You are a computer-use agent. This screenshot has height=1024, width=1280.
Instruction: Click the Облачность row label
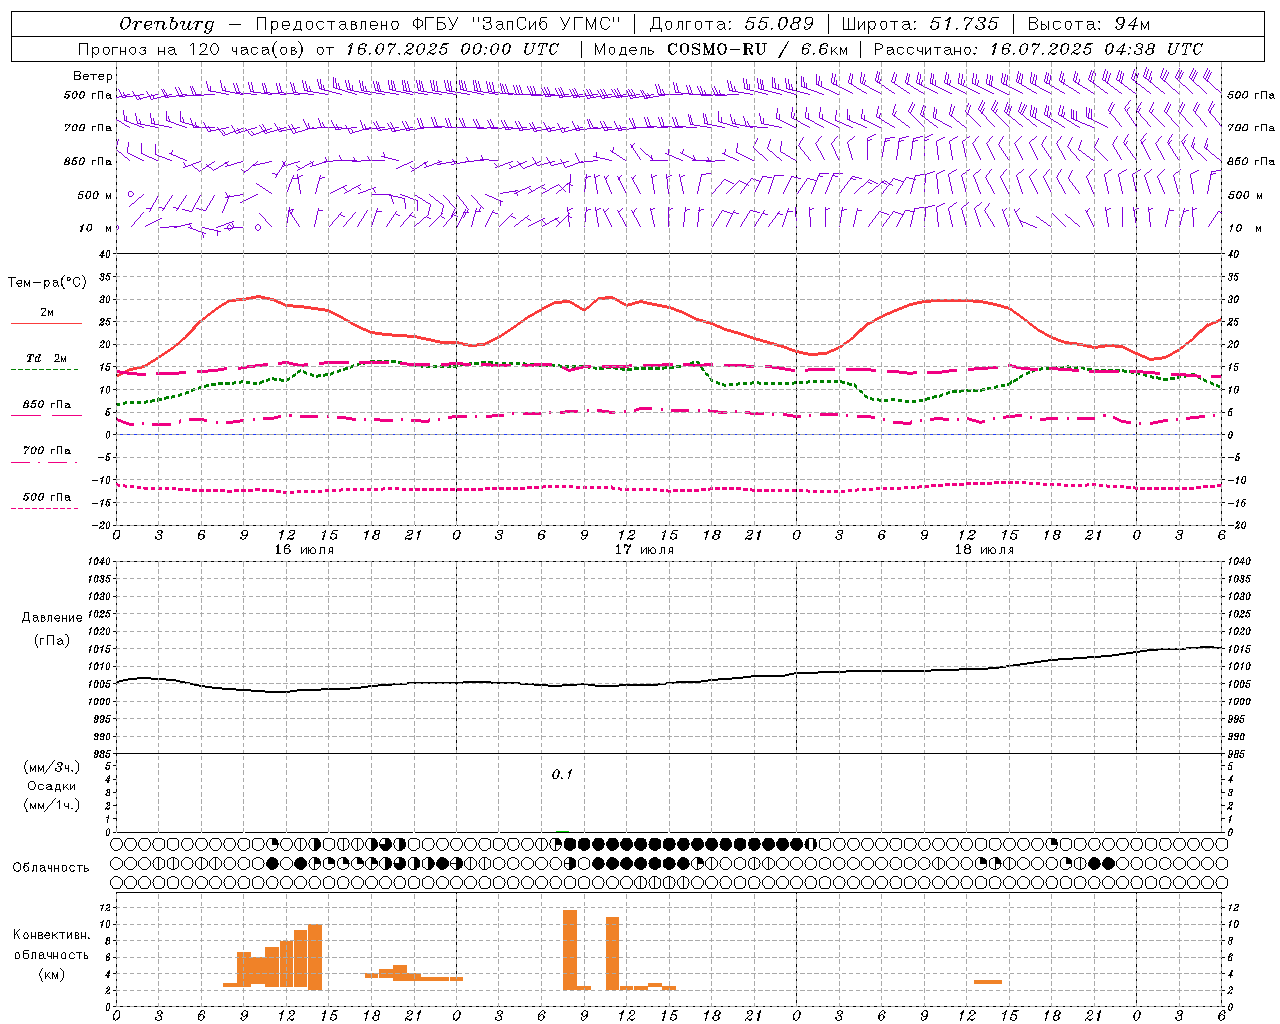(51, 868)
